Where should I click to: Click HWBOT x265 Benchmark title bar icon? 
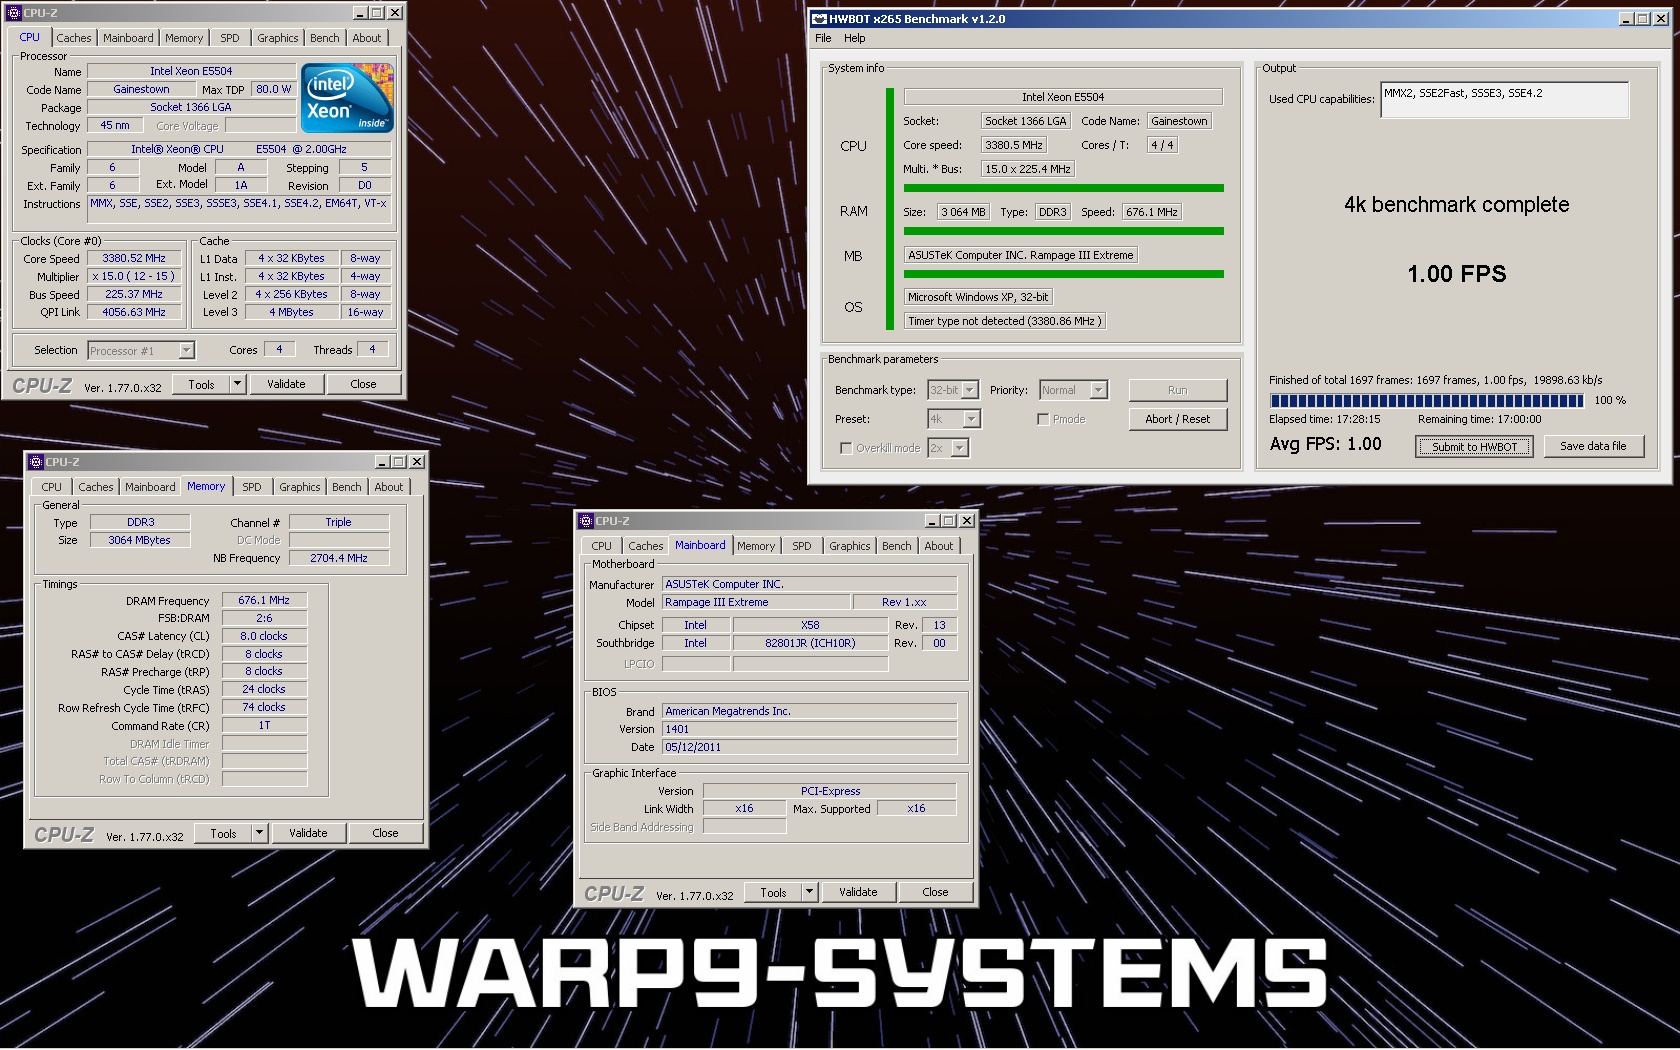point(819,19)
